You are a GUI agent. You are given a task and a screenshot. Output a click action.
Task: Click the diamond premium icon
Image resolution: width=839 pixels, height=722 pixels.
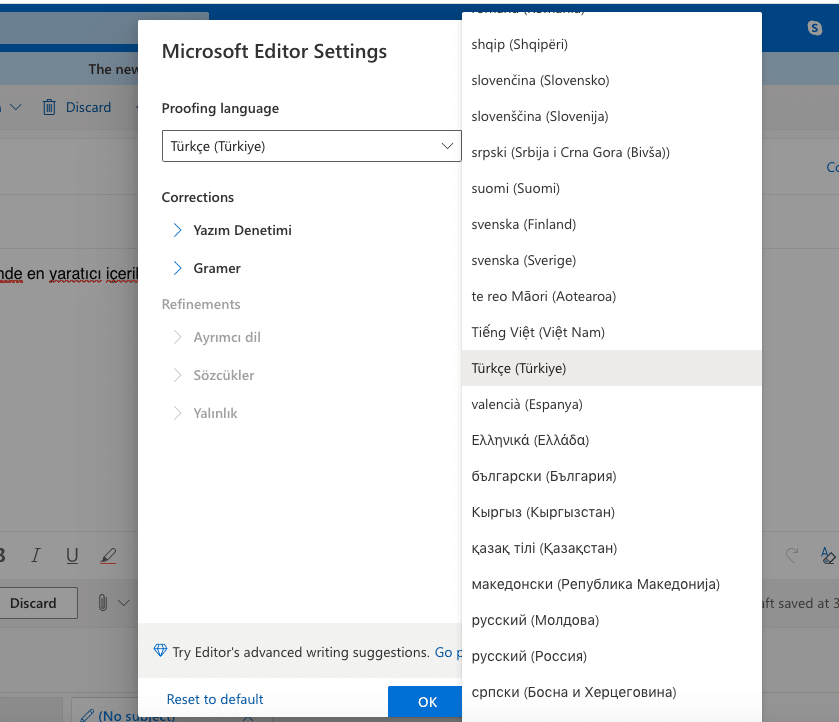pos(160,651)
